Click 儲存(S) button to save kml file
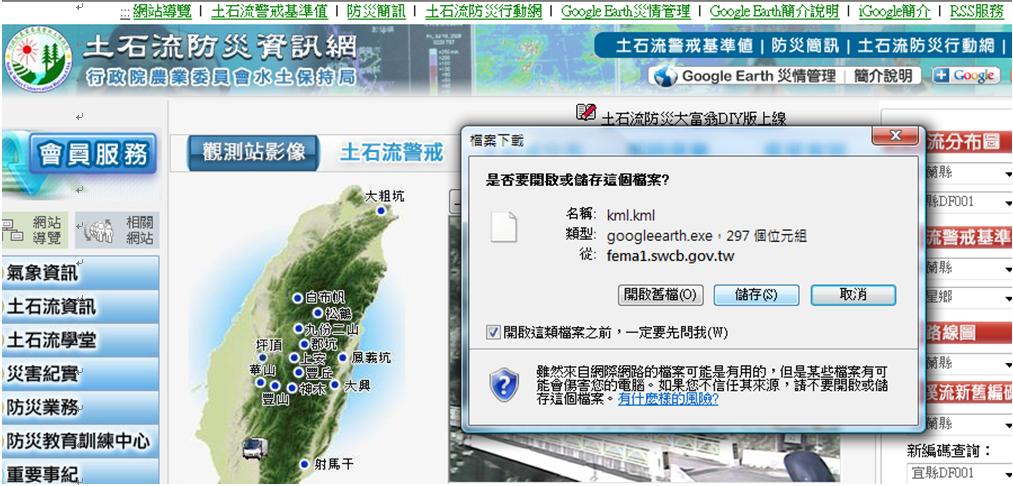1013x486 pixels. 757,295
